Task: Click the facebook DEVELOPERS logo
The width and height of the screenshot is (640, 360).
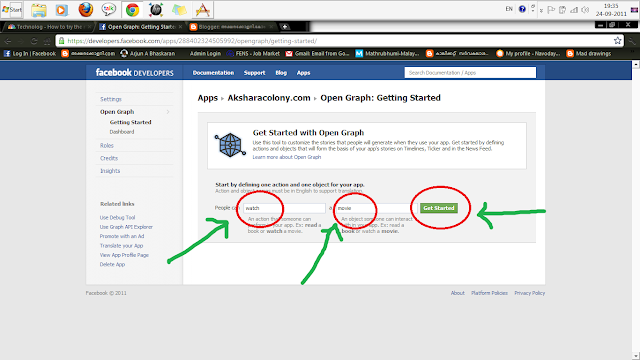Action: (x=134, y=73)
